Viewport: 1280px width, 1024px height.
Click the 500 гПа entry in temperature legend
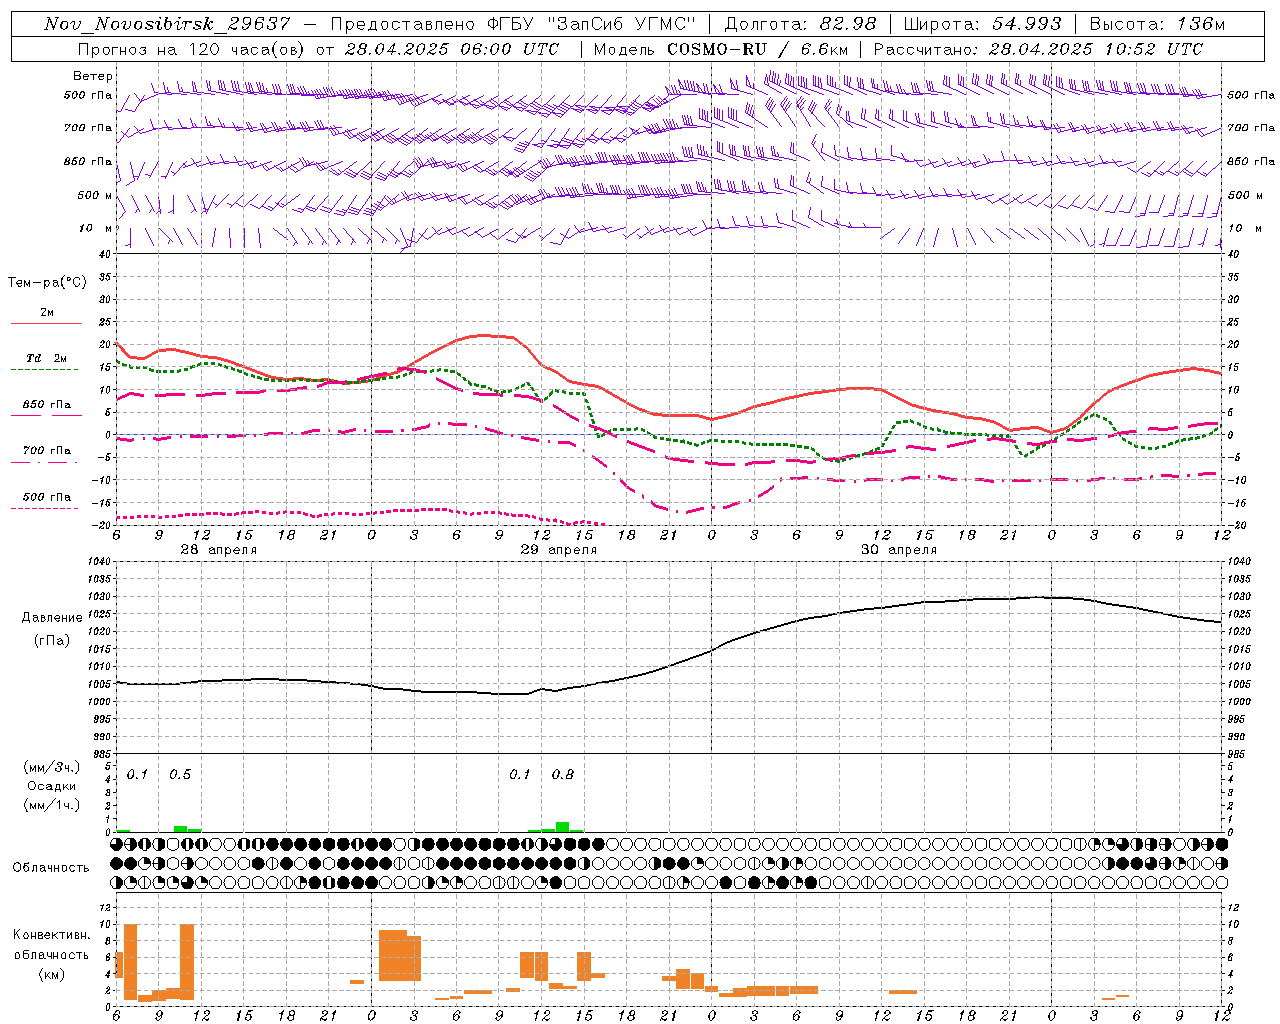47,497
